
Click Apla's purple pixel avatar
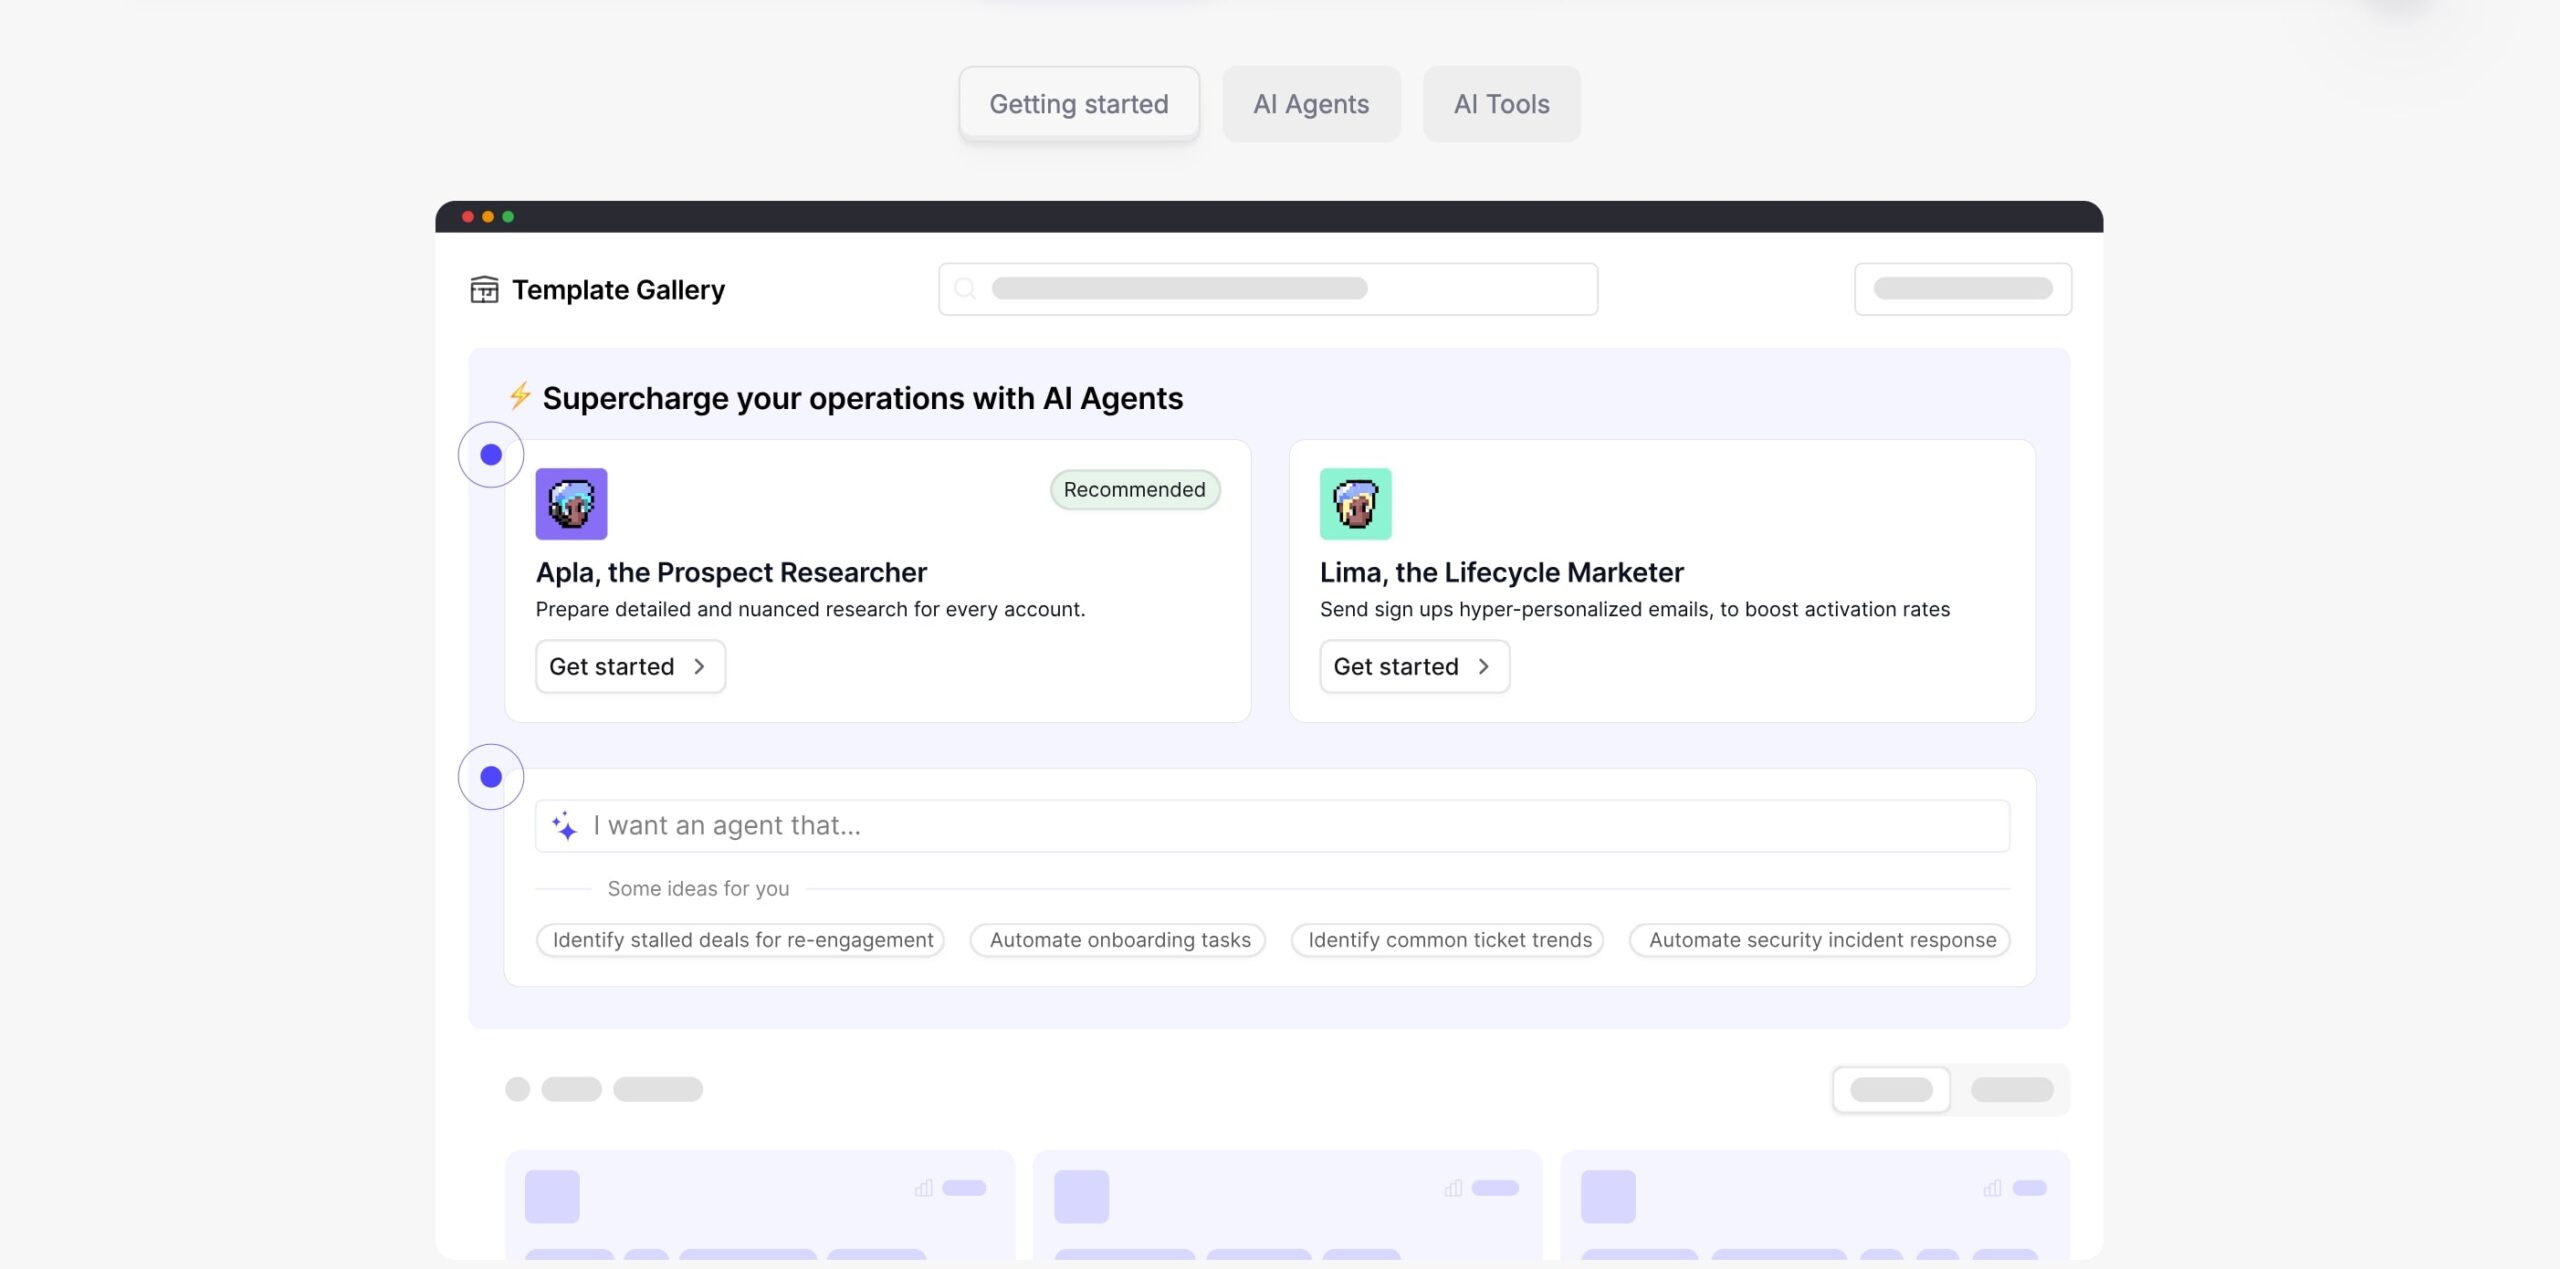571,504
